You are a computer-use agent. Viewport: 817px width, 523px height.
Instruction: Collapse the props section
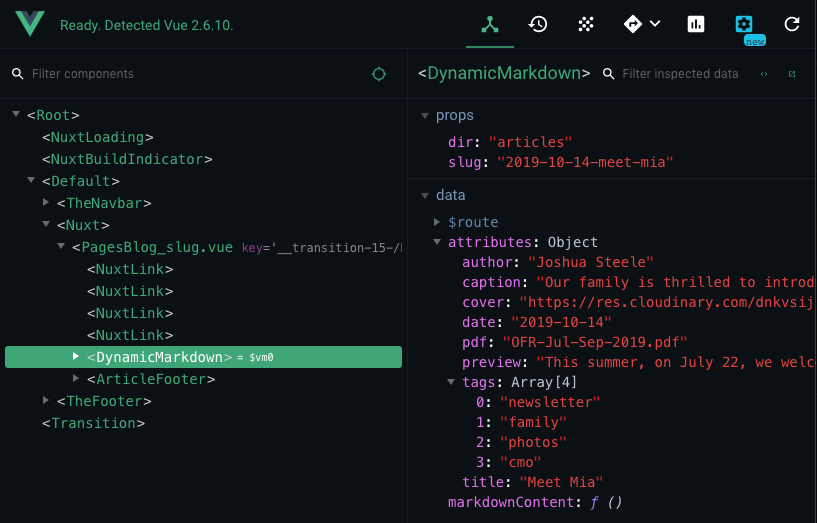pyautogui.click(x=425, y=116)
